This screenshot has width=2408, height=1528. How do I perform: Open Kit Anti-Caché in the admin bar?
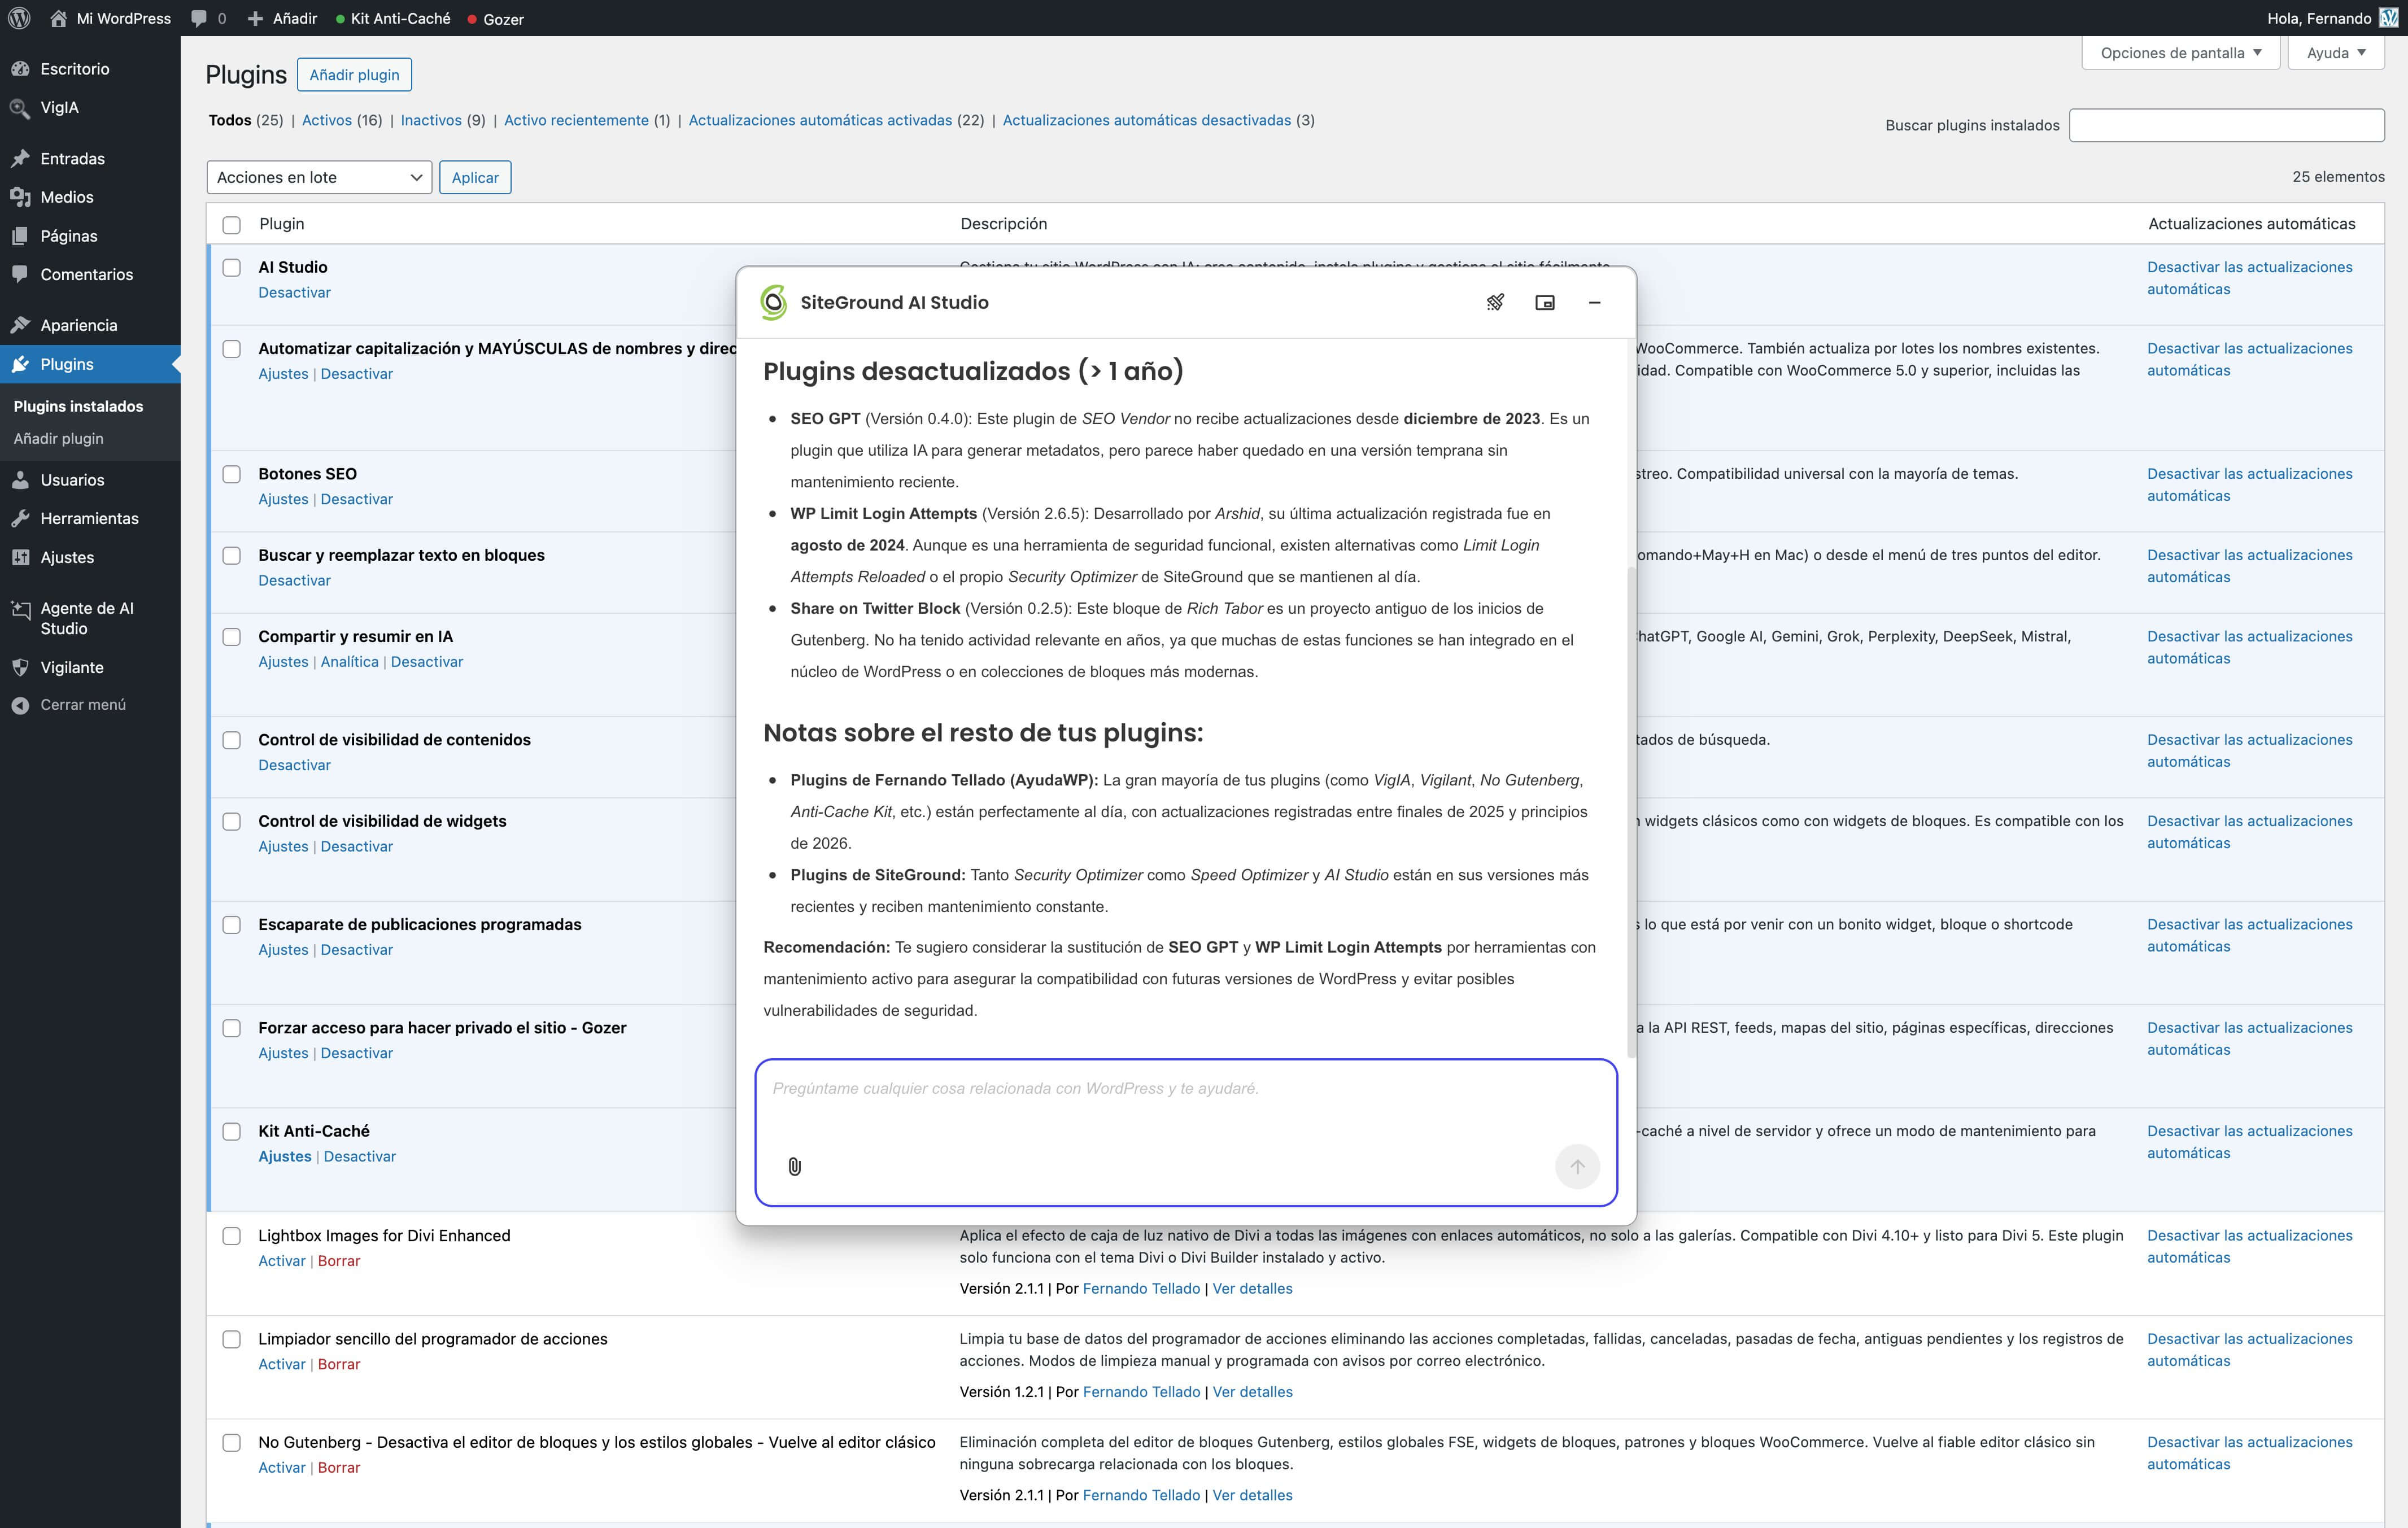393,18
